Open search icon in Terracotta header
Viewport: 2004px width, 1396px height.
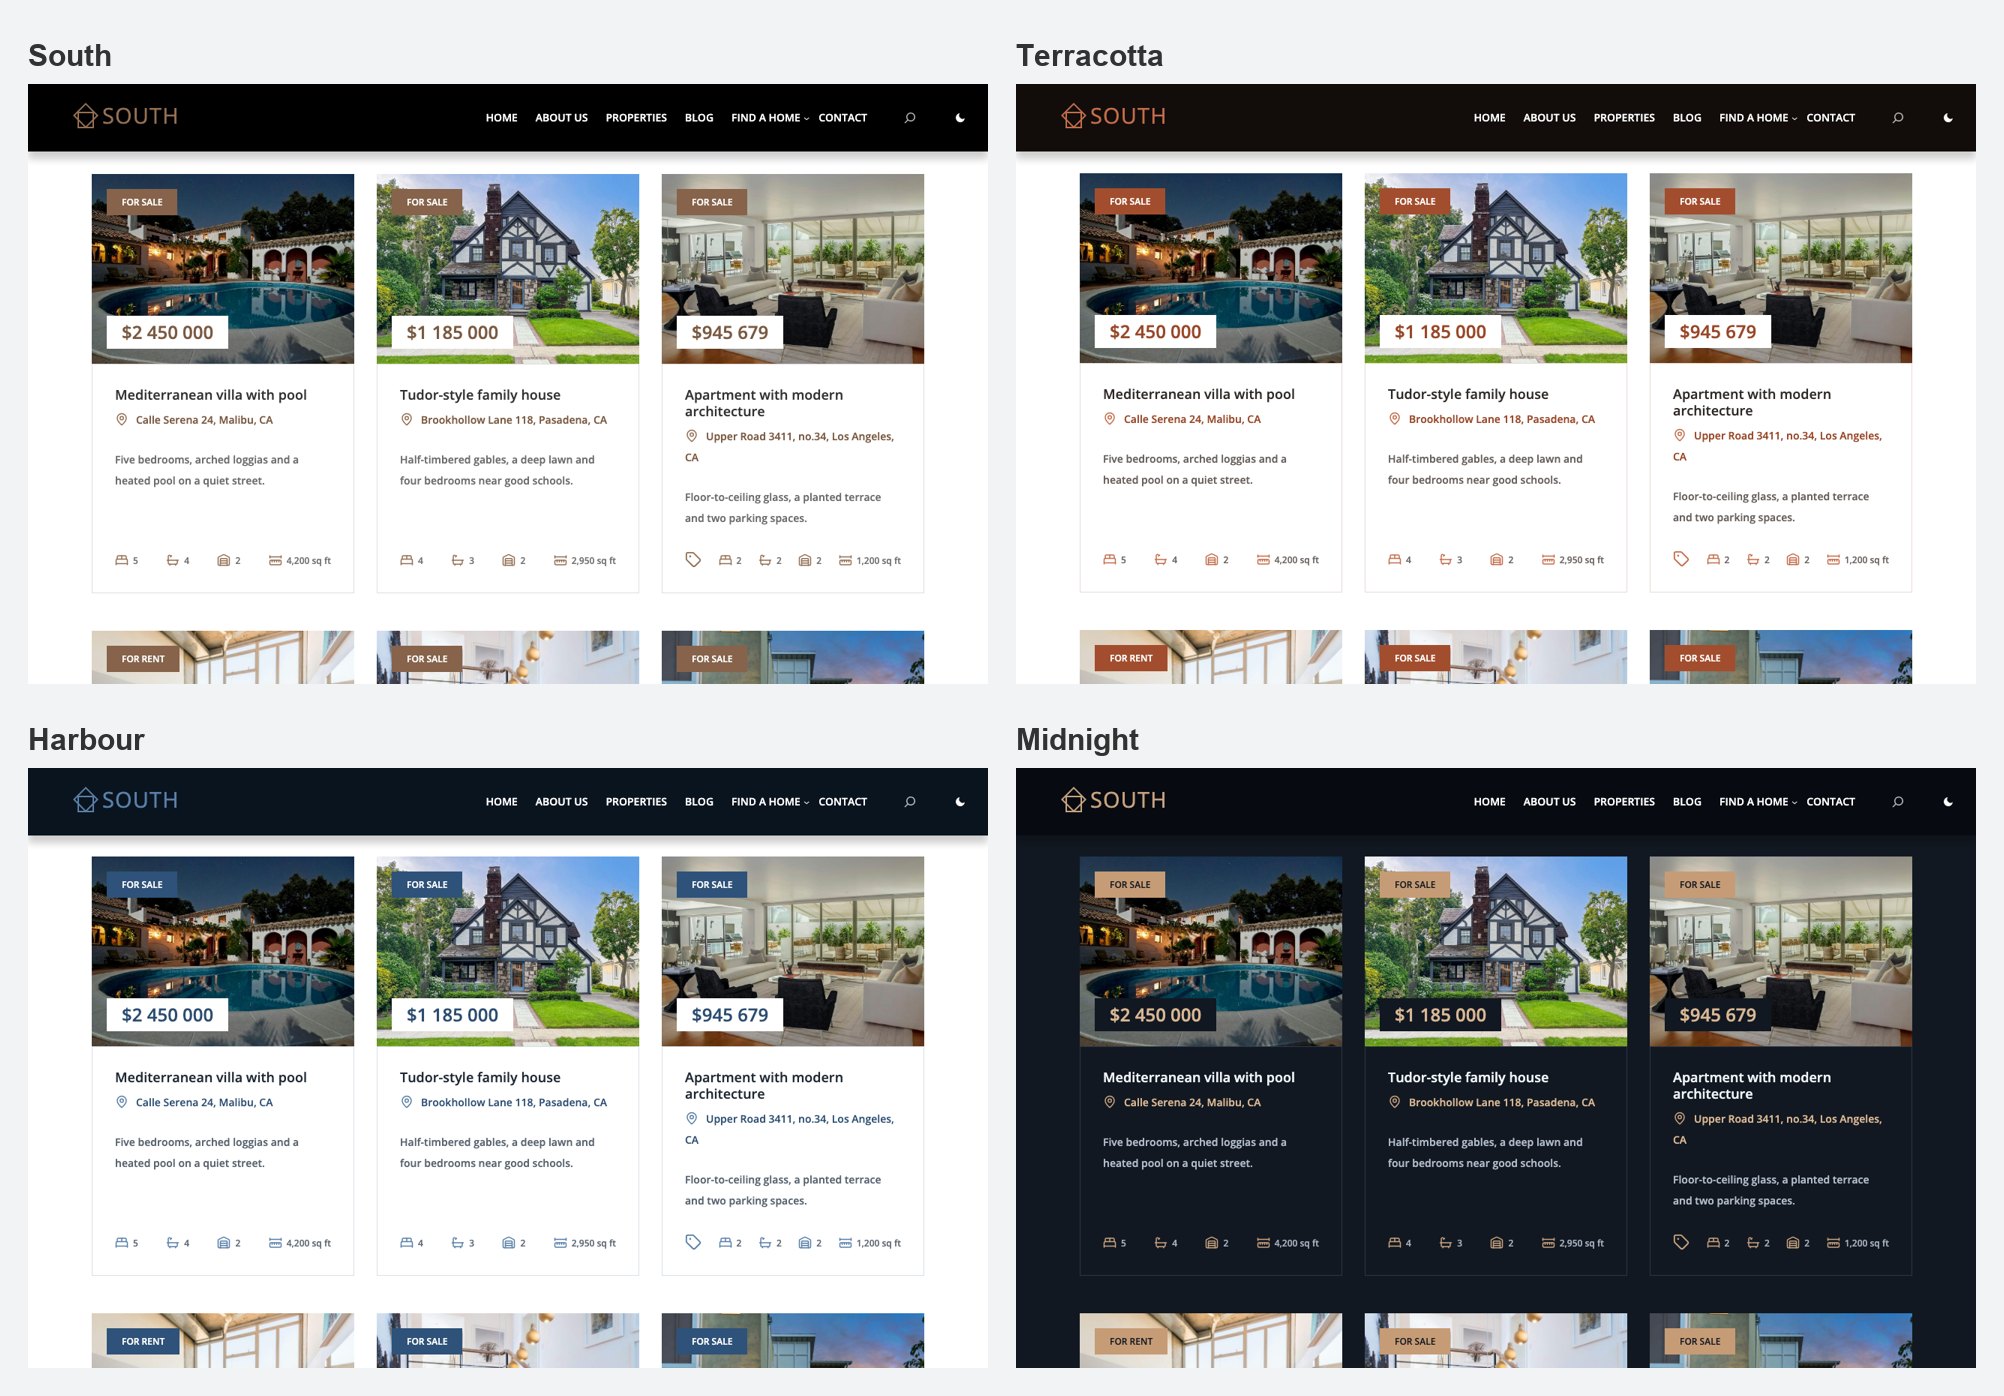pyautogui.click(x=1898, y=118)
